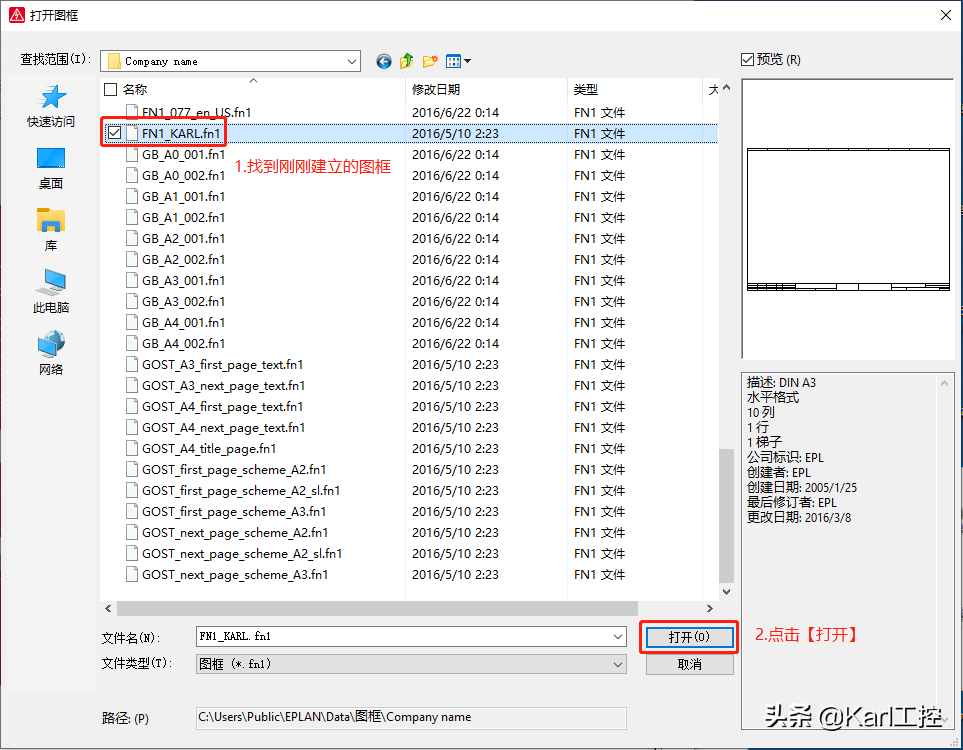The image size is (963, 750).
Task: Create a new folder
Action: click(430, 61)
